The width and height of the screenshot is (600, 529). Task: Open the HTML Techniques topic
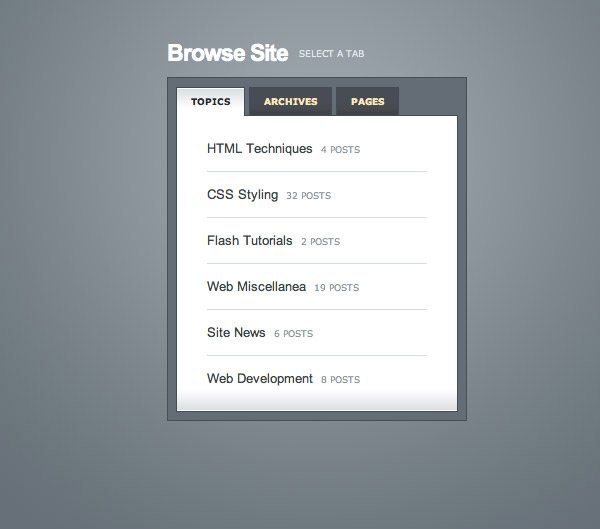[x=259, y=149]
